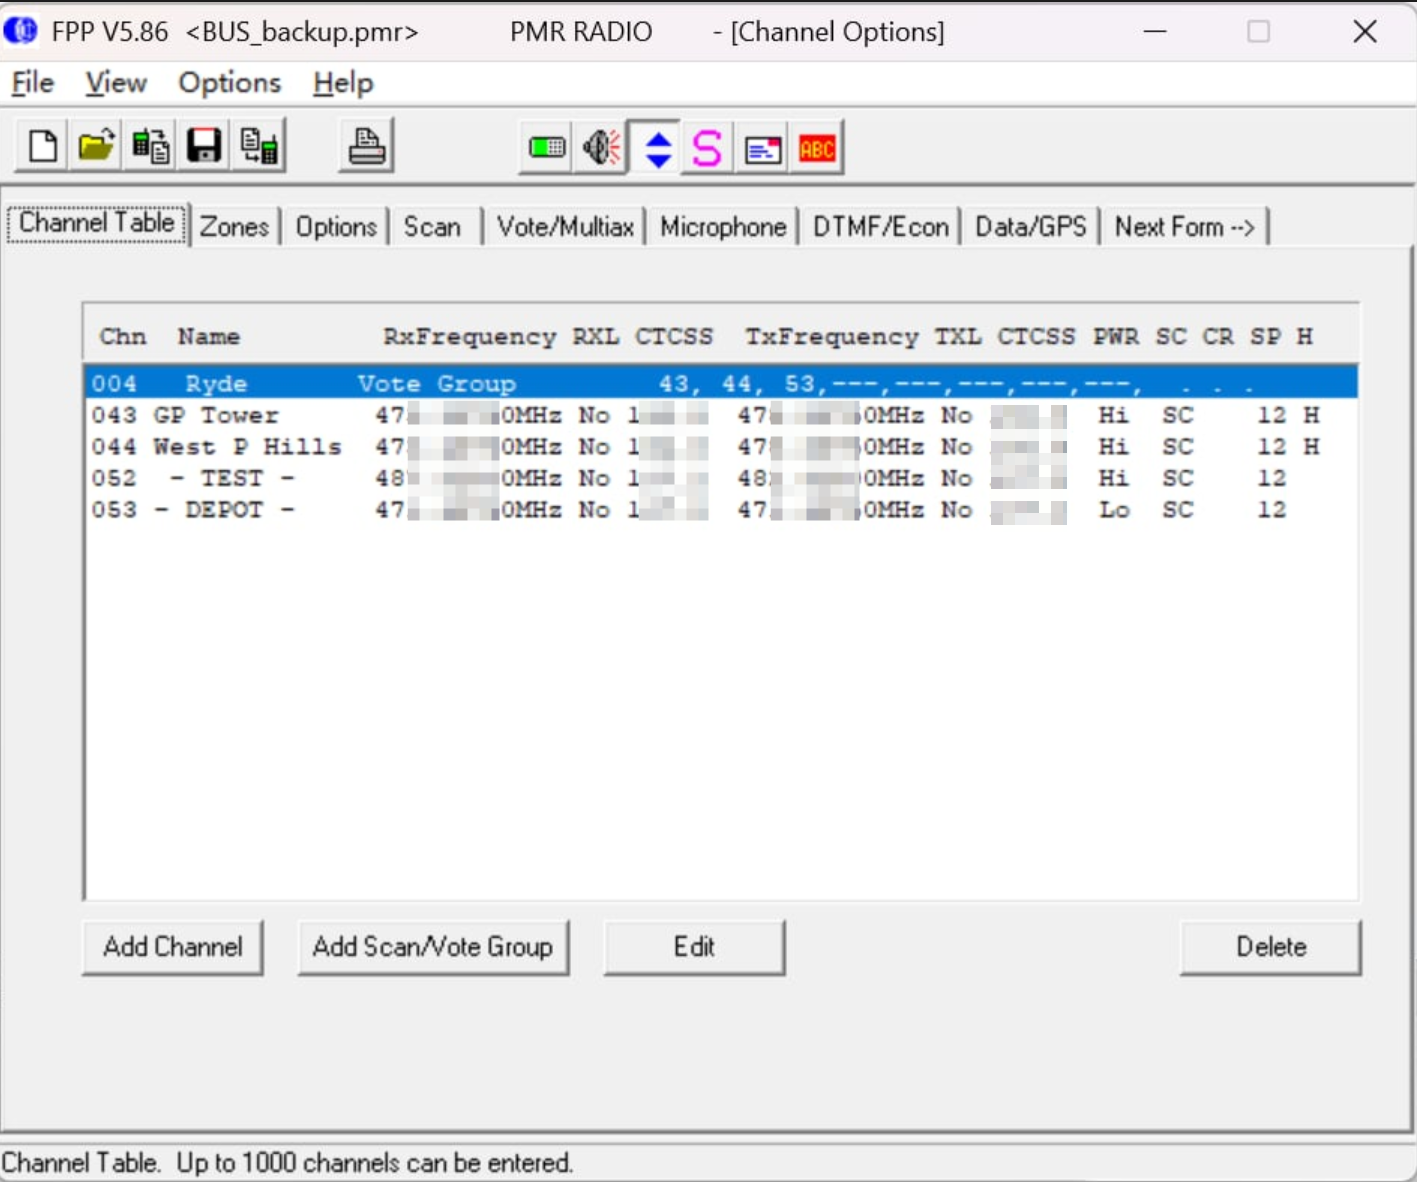Screen dimensions: 1417x1182
Task: Click the New file toolbar icon
Action: (x=42, y=147)
